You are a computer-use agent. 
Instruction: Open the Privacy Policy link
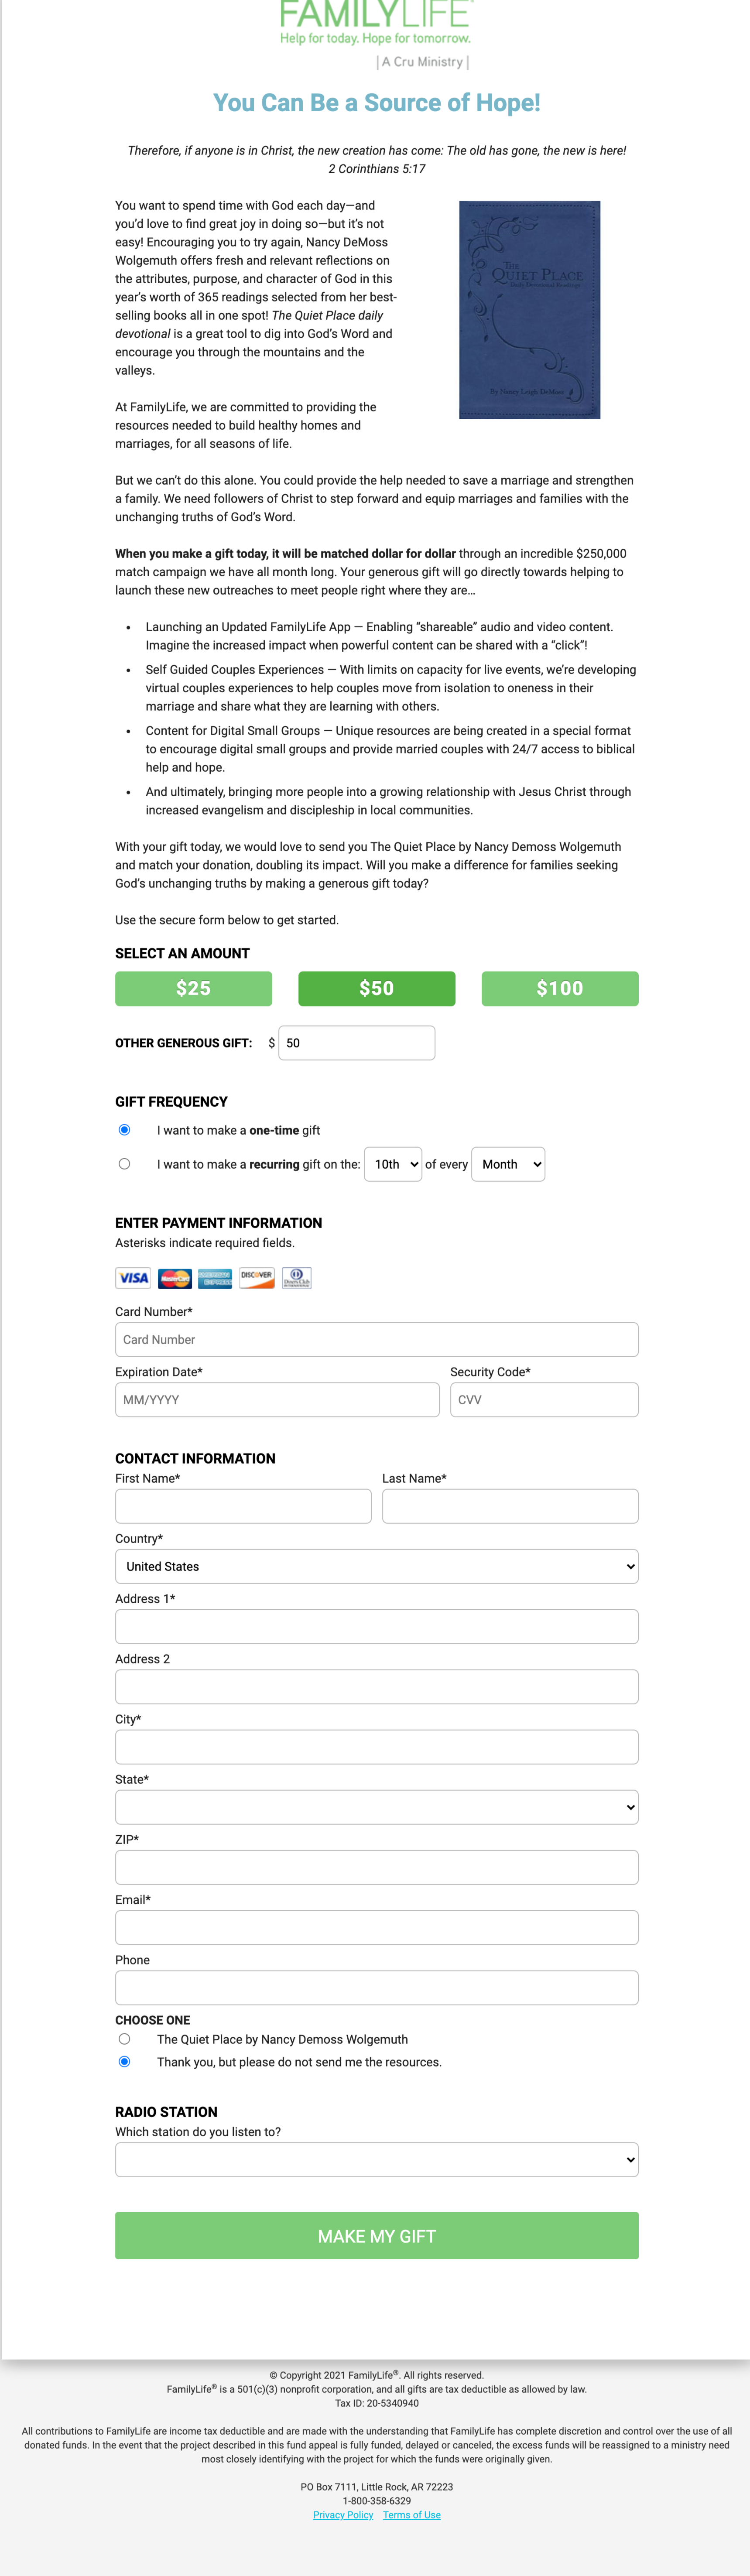343,2515
